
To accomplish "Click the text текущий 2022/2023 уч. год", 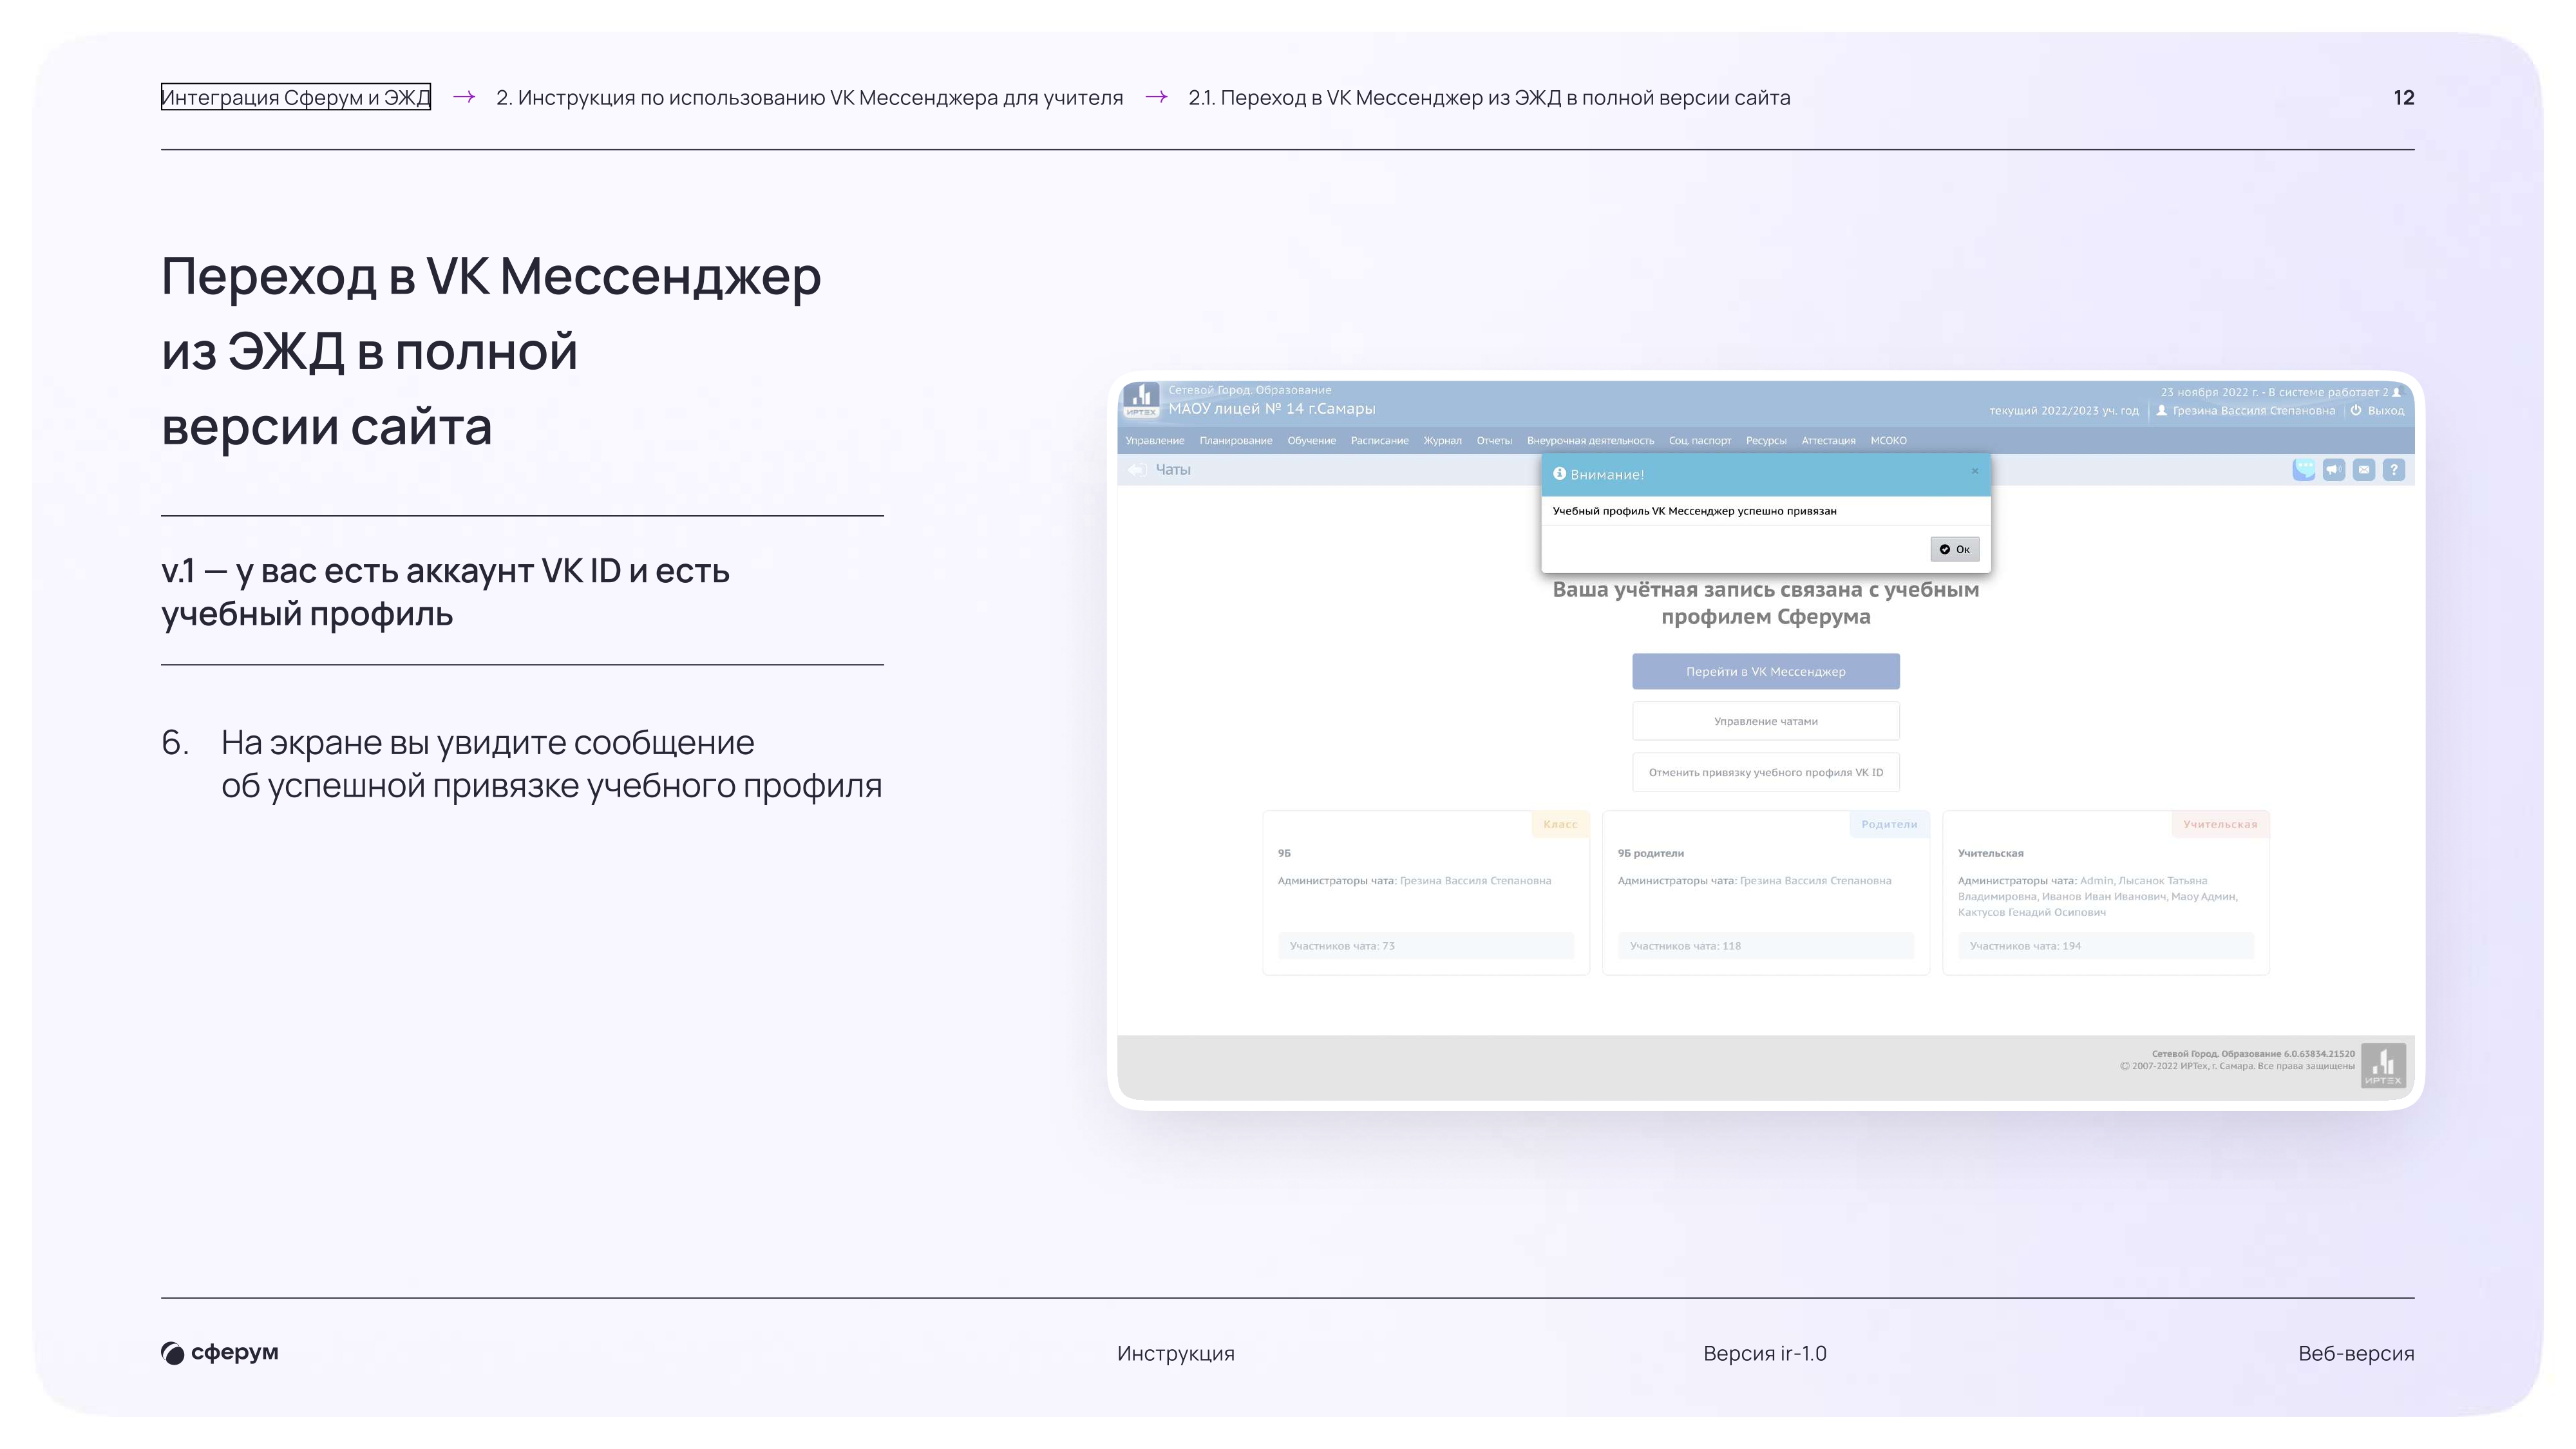I will pos(2064,410).
